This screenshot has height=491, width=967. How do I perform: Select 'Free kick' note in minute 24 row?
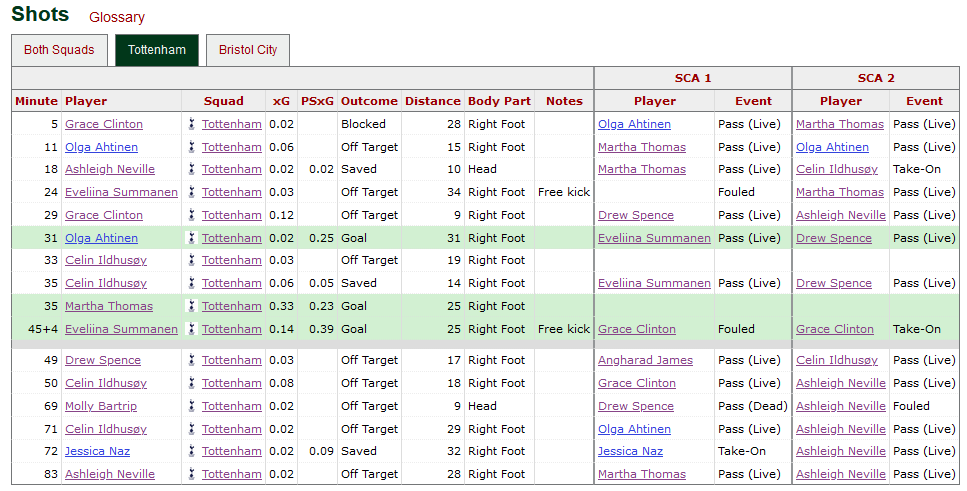click(x=564, y=192)
